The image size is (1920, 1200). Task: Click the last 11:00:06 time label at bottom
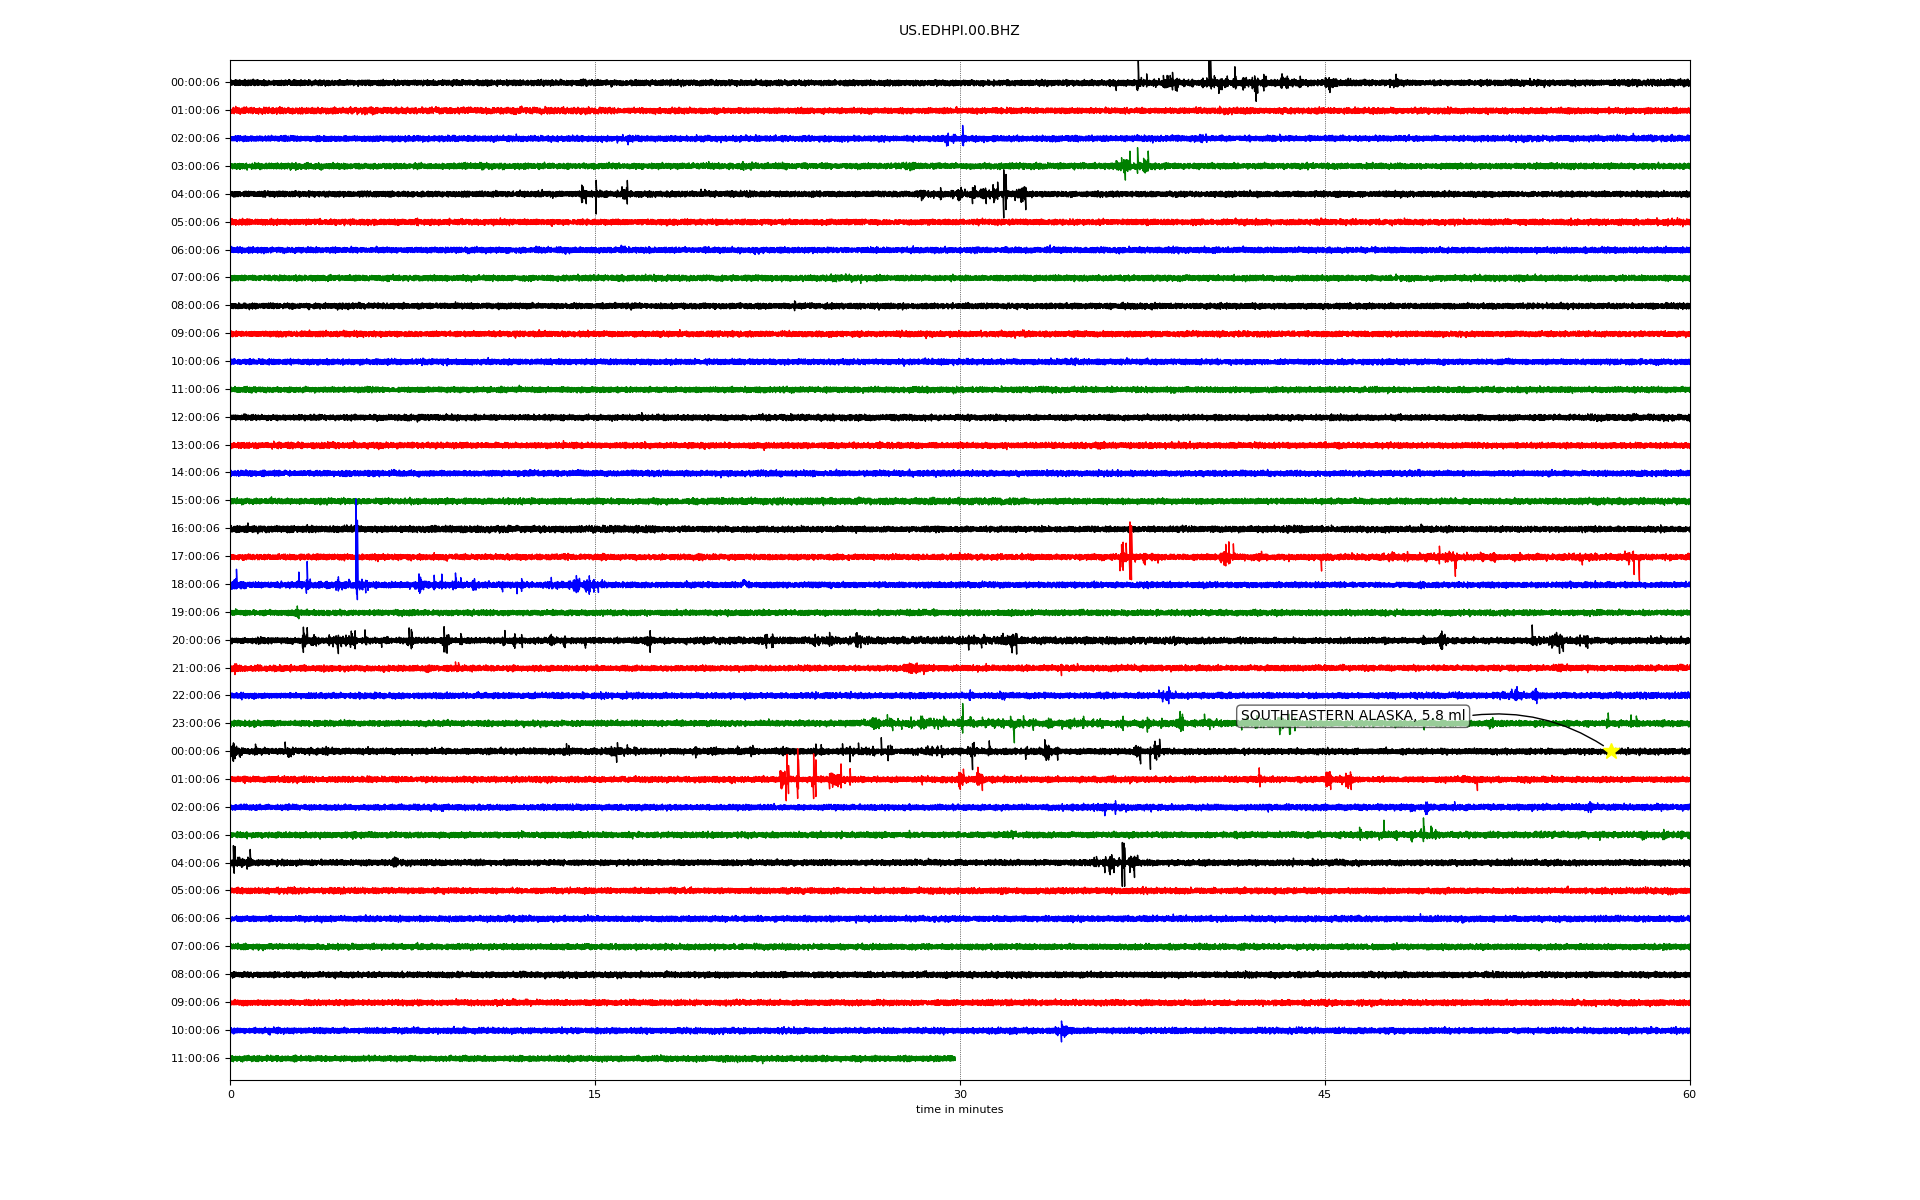[x=195, y=1059]
